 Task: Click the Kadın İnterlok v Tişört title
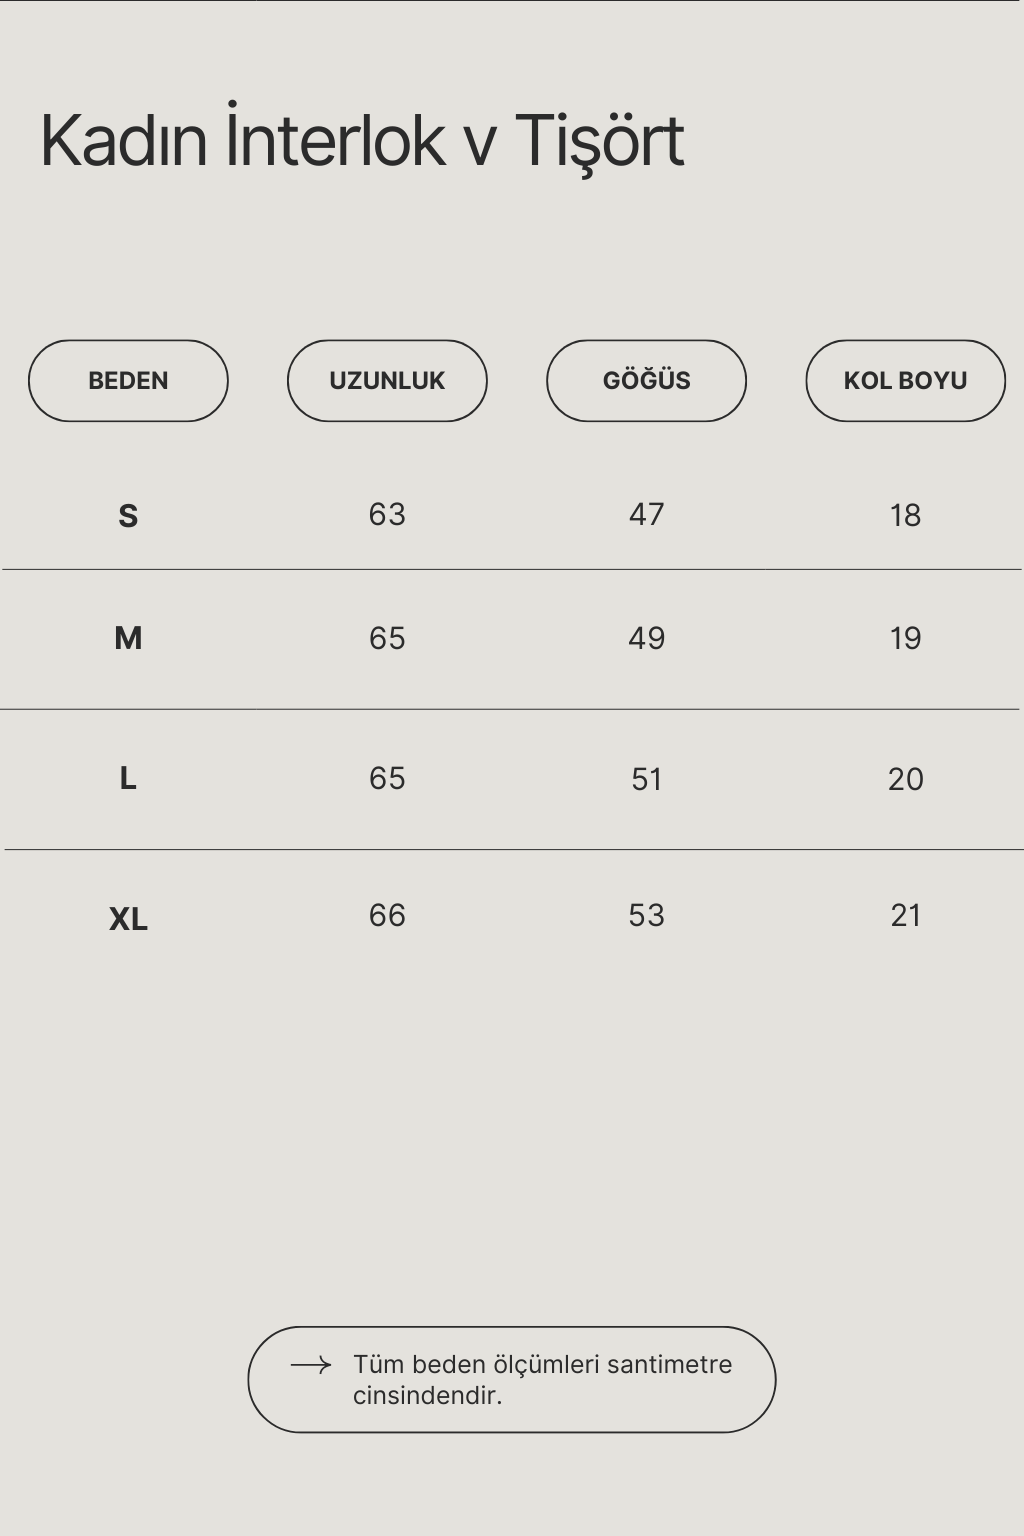click(x=362, y=140)
